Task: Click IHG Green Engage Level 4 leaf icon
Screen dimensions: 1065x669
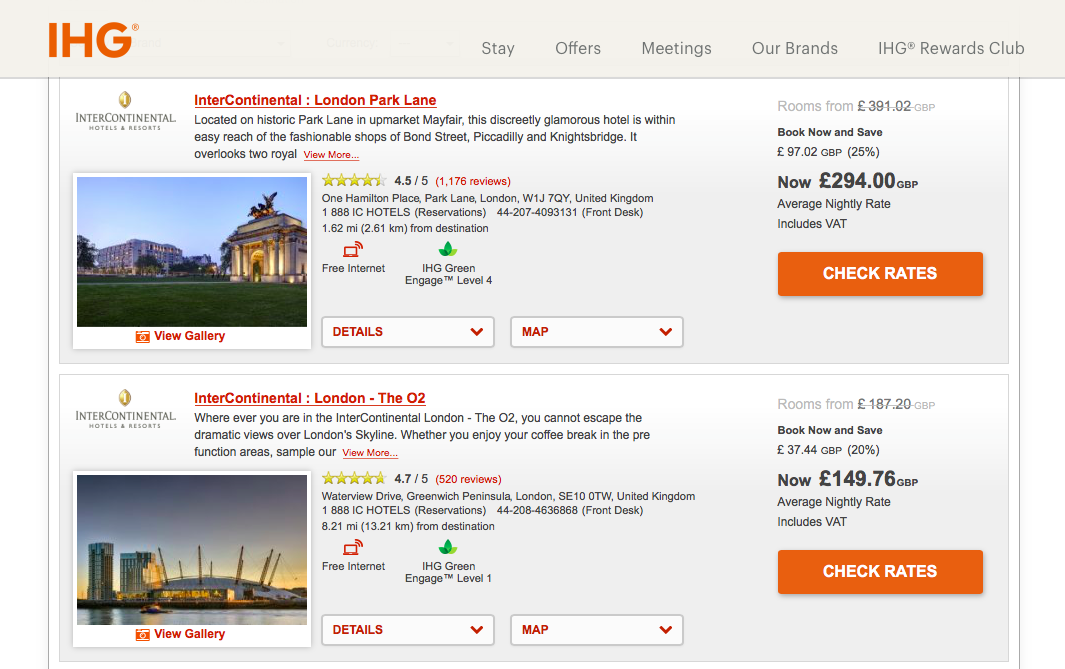Action: pos(448,250)
